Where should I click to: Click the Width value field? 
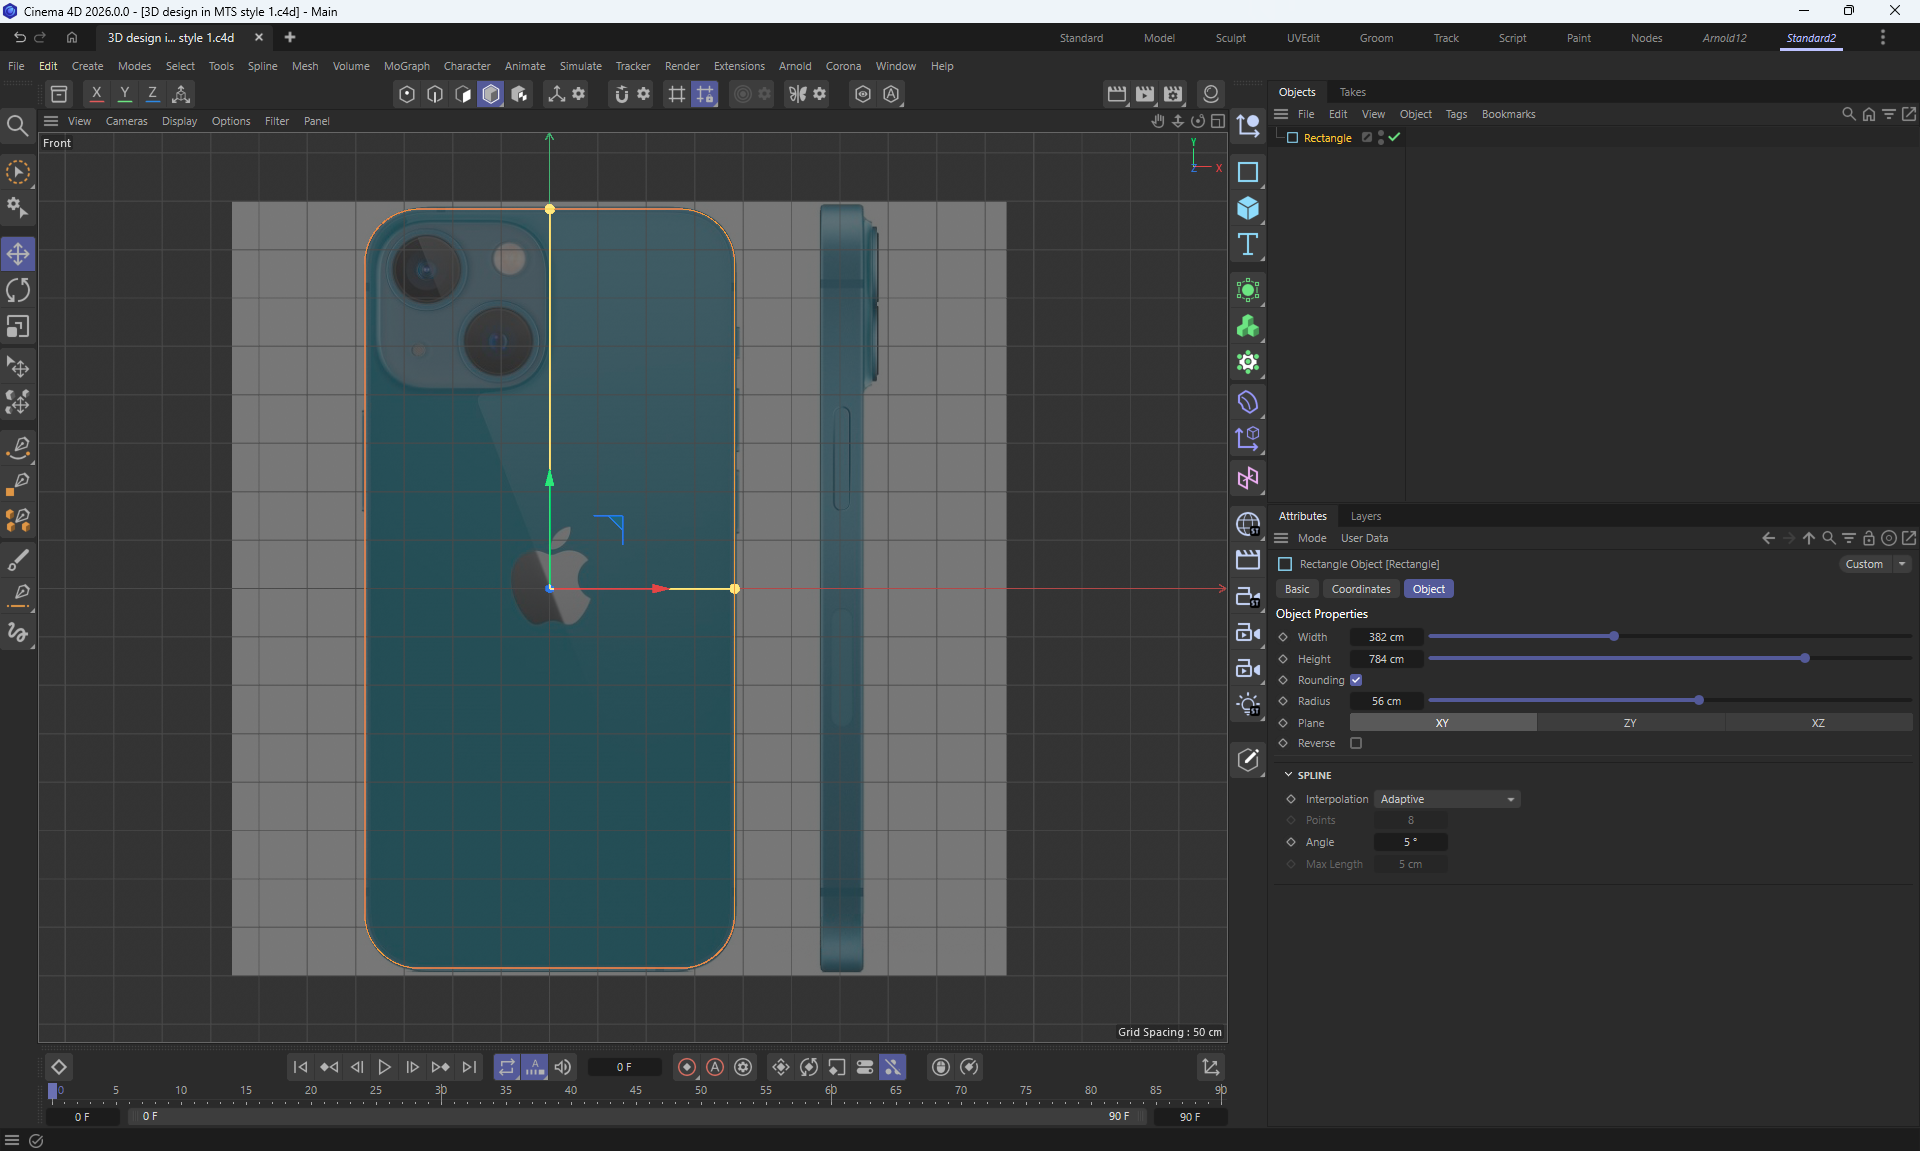coord(1386,637)
